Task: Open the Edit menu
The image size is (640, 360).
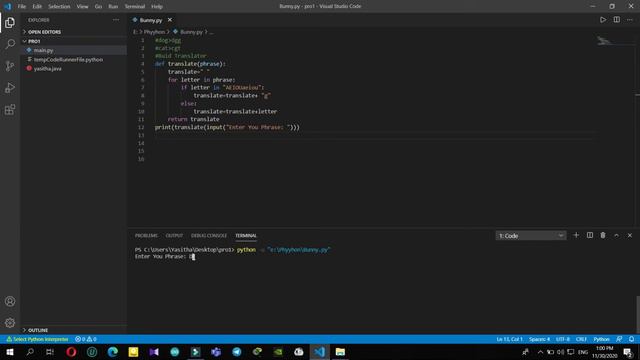Action: (x=37, y=7)
